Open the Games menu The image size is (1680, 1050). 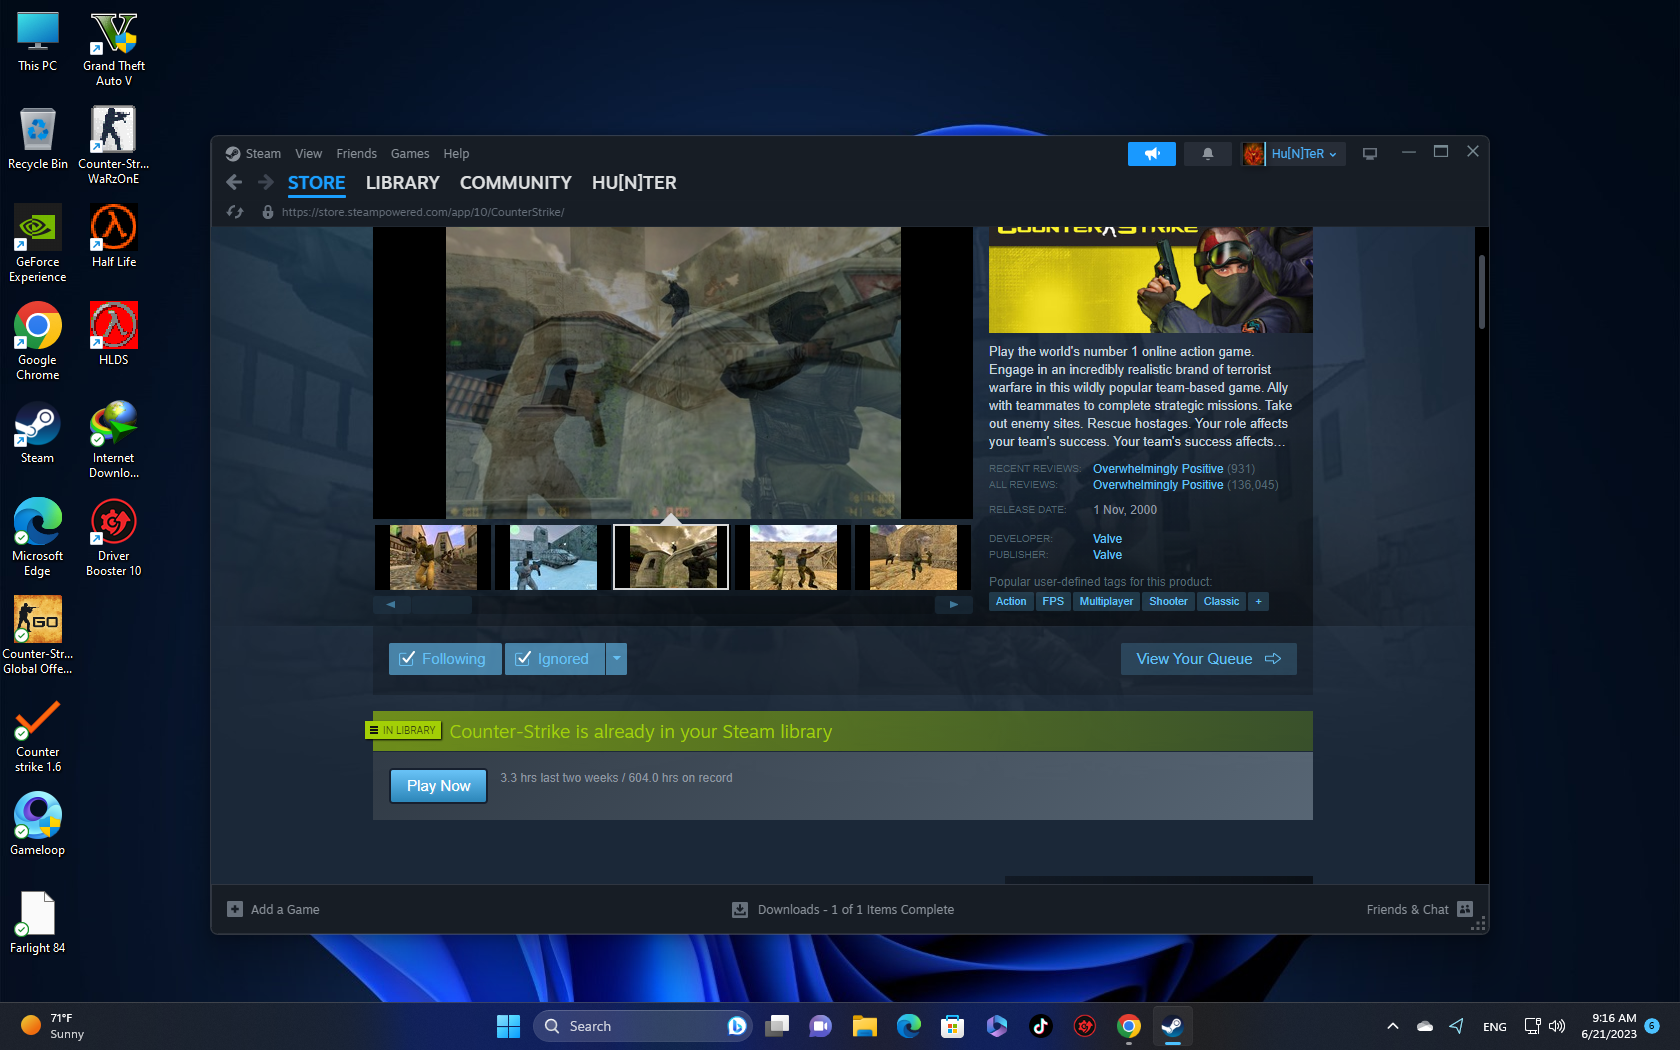(409, 154)
